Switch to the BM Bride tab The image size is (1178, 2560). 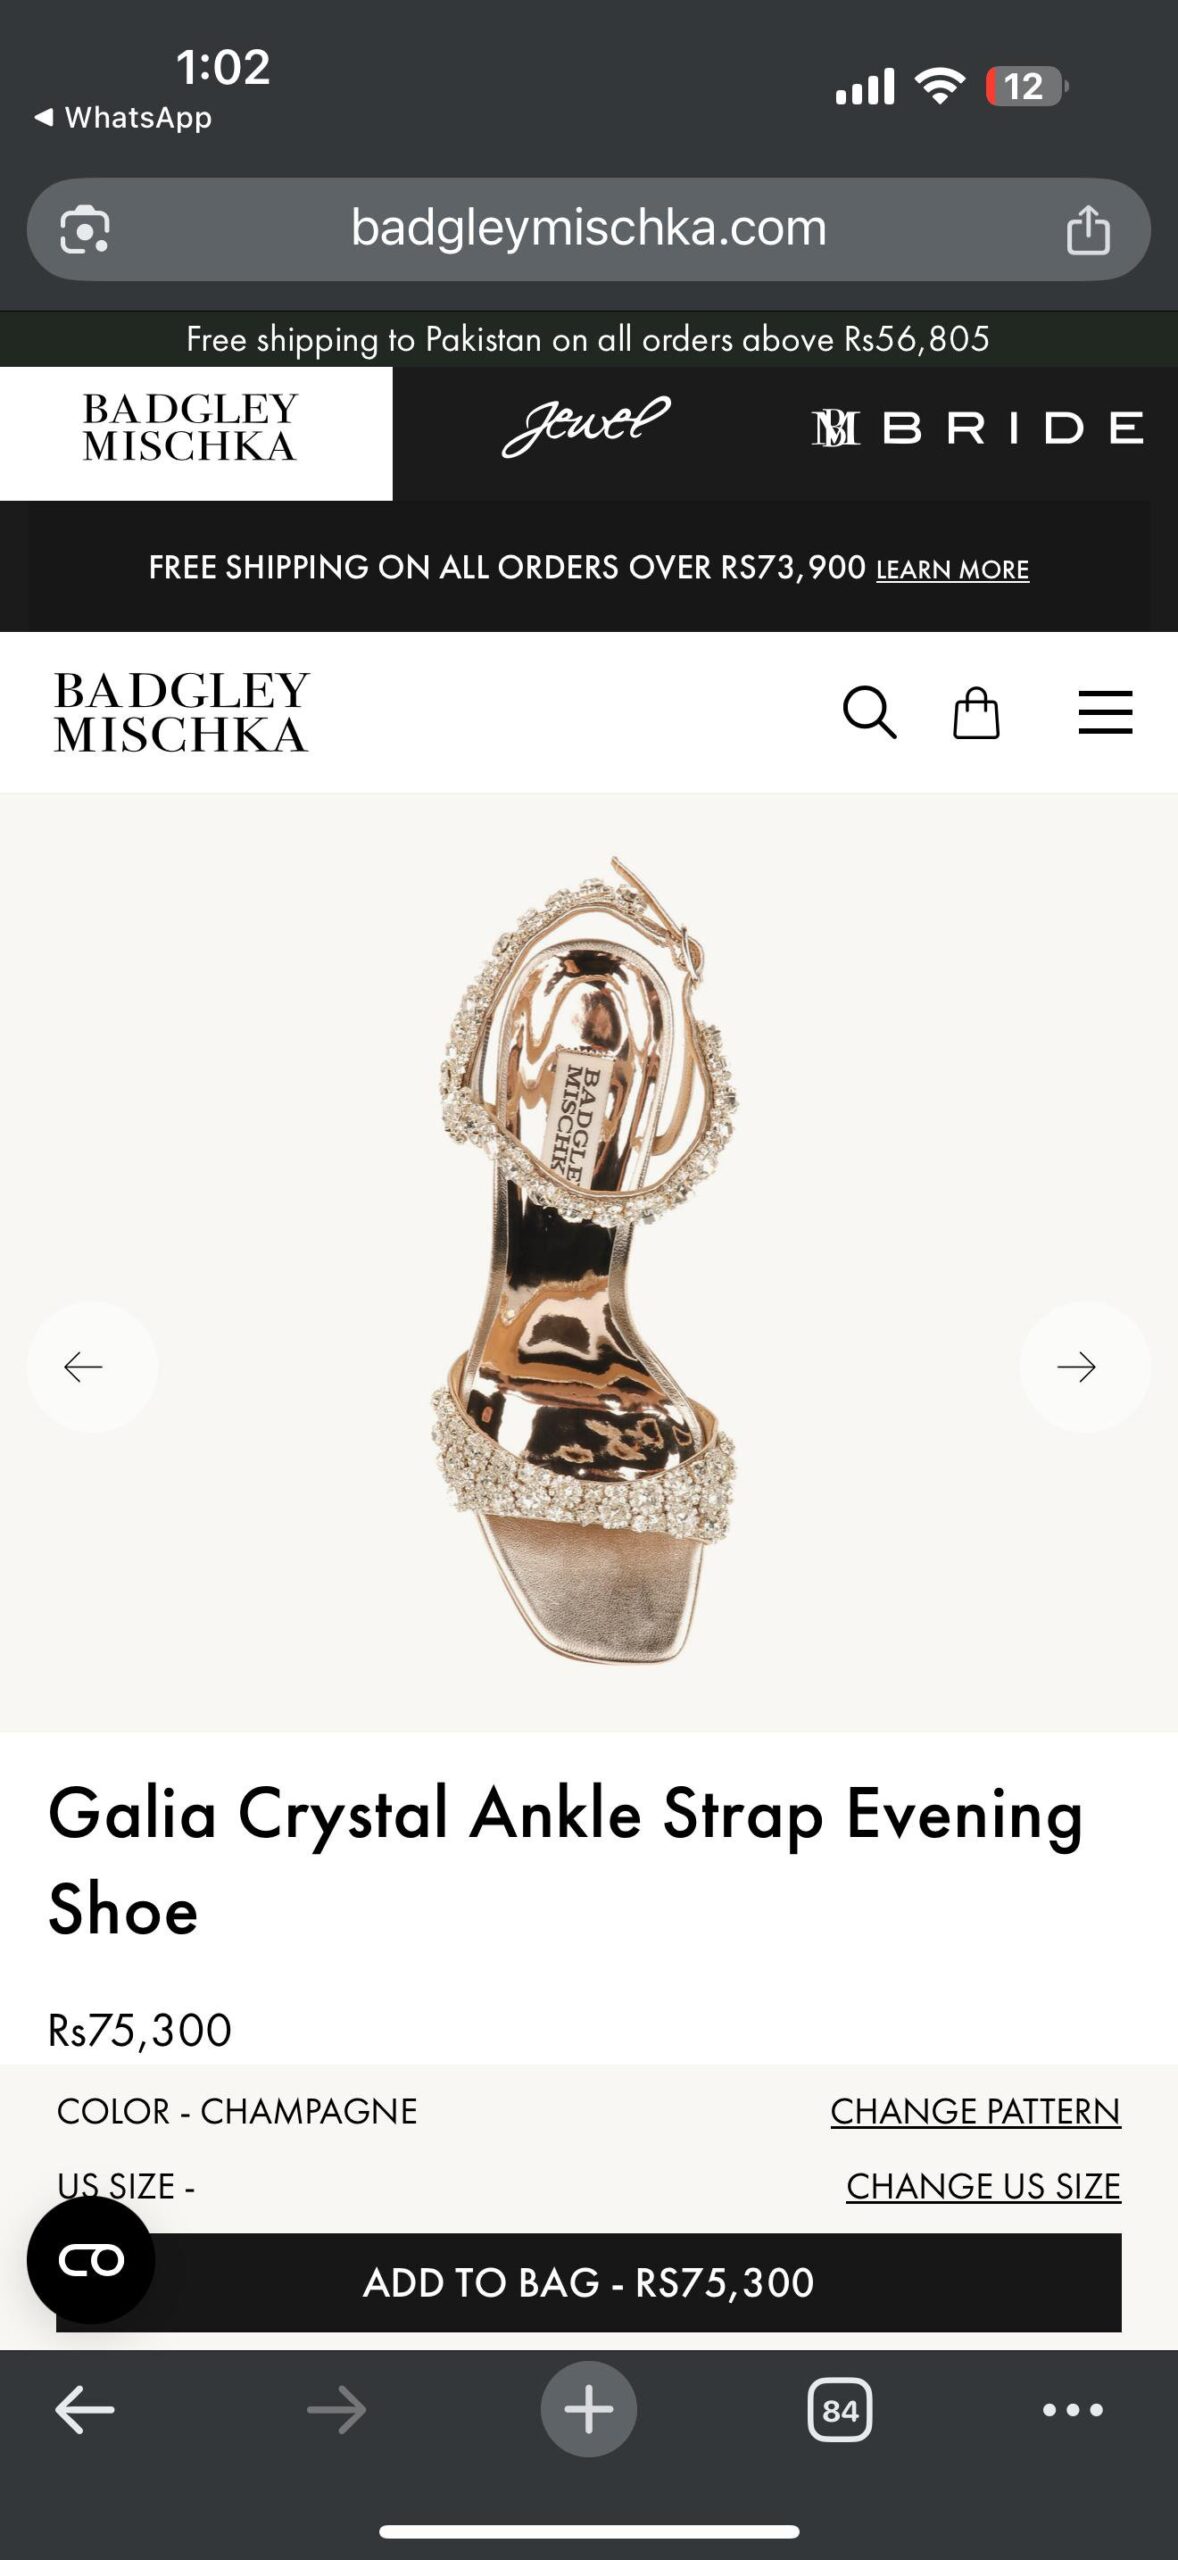(x=978, y=428)
